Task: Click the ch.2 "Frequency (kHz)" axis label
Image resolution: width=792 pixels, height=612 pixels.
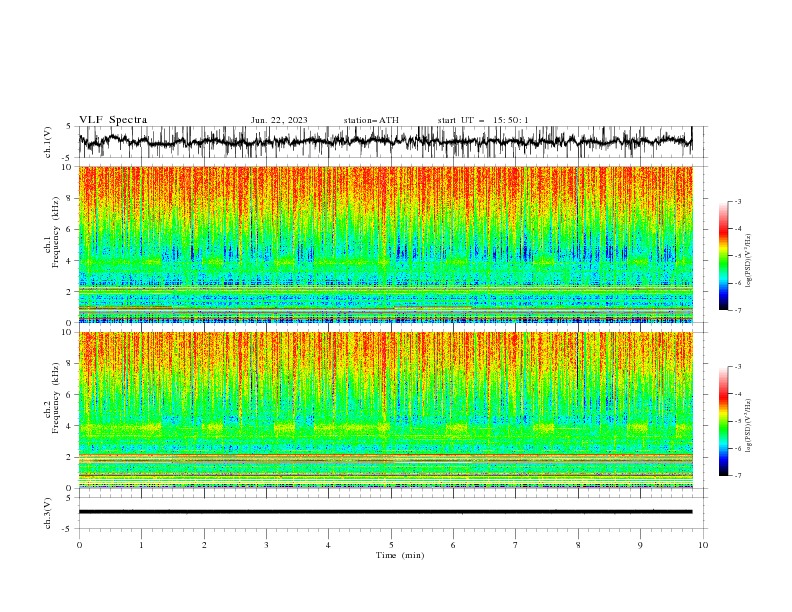Action: tap(55, 398)
